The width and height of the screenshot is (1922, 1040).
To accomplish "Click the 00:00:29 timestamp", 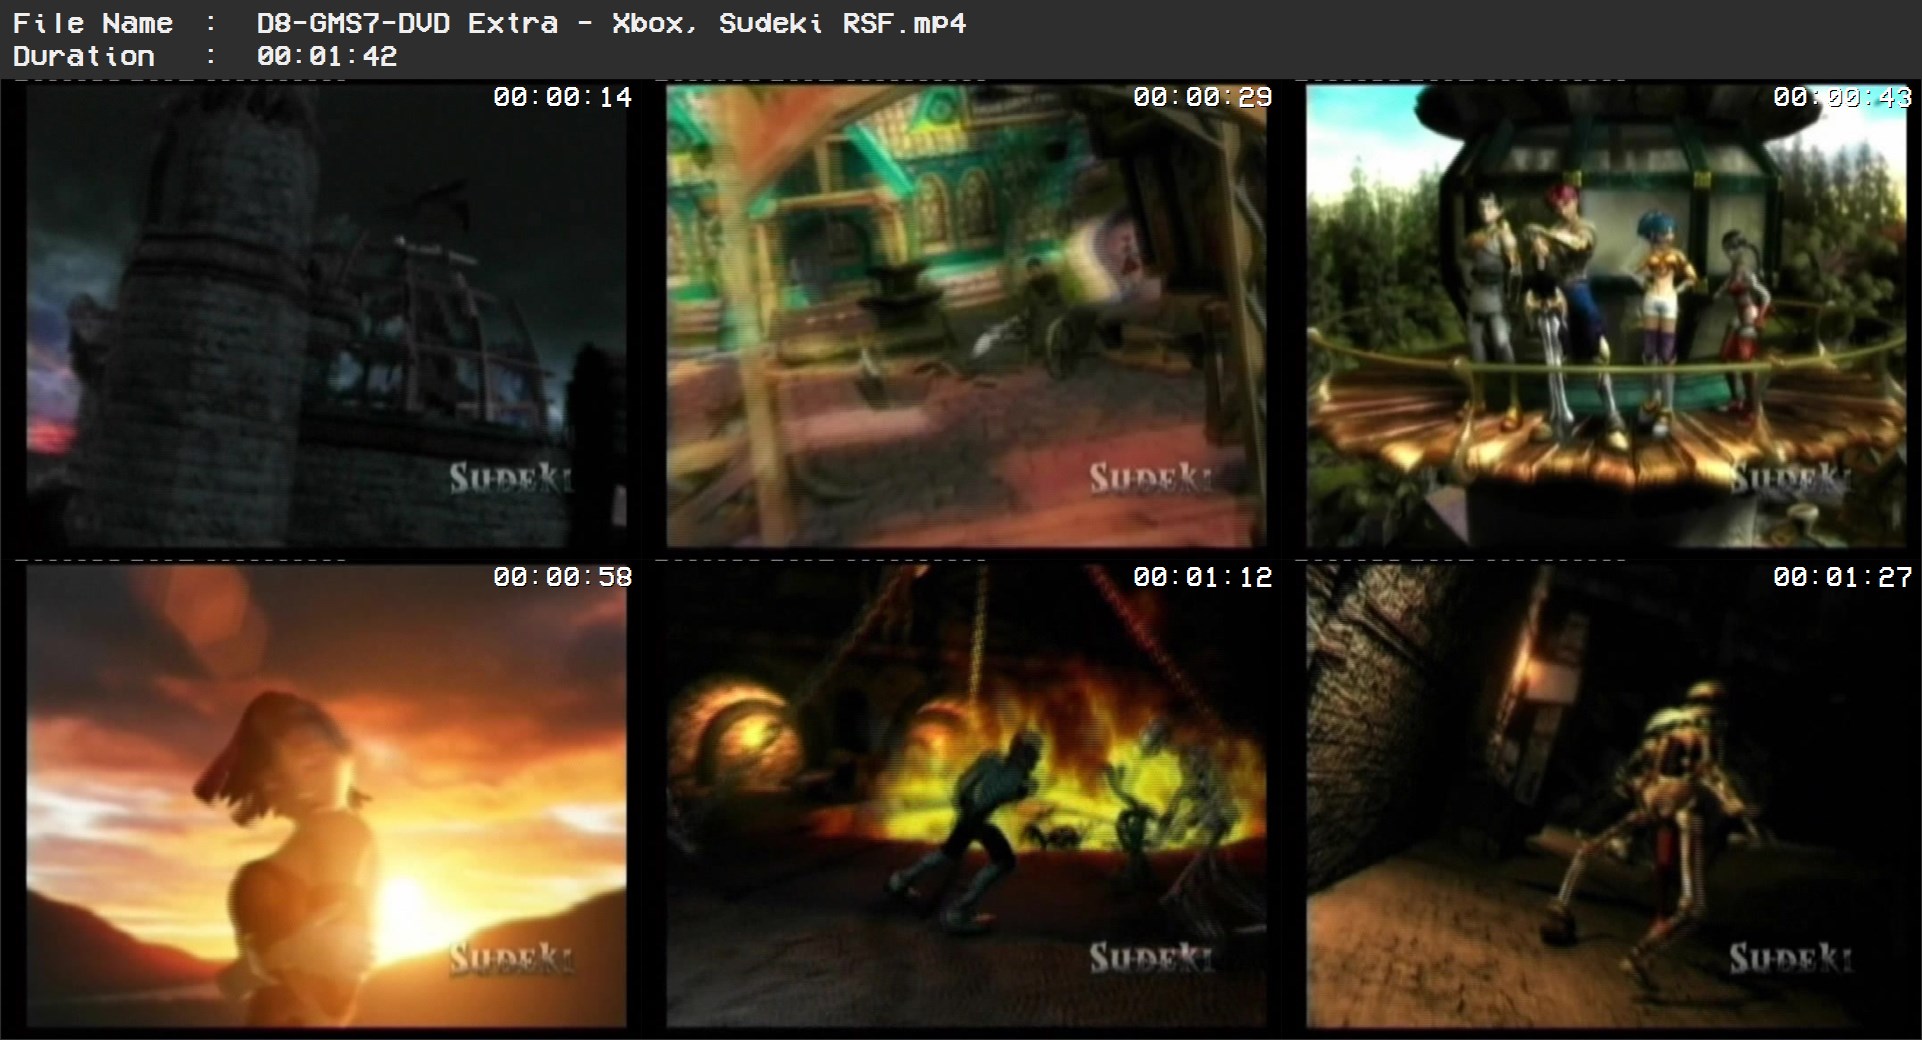I will coord(1202,97).
